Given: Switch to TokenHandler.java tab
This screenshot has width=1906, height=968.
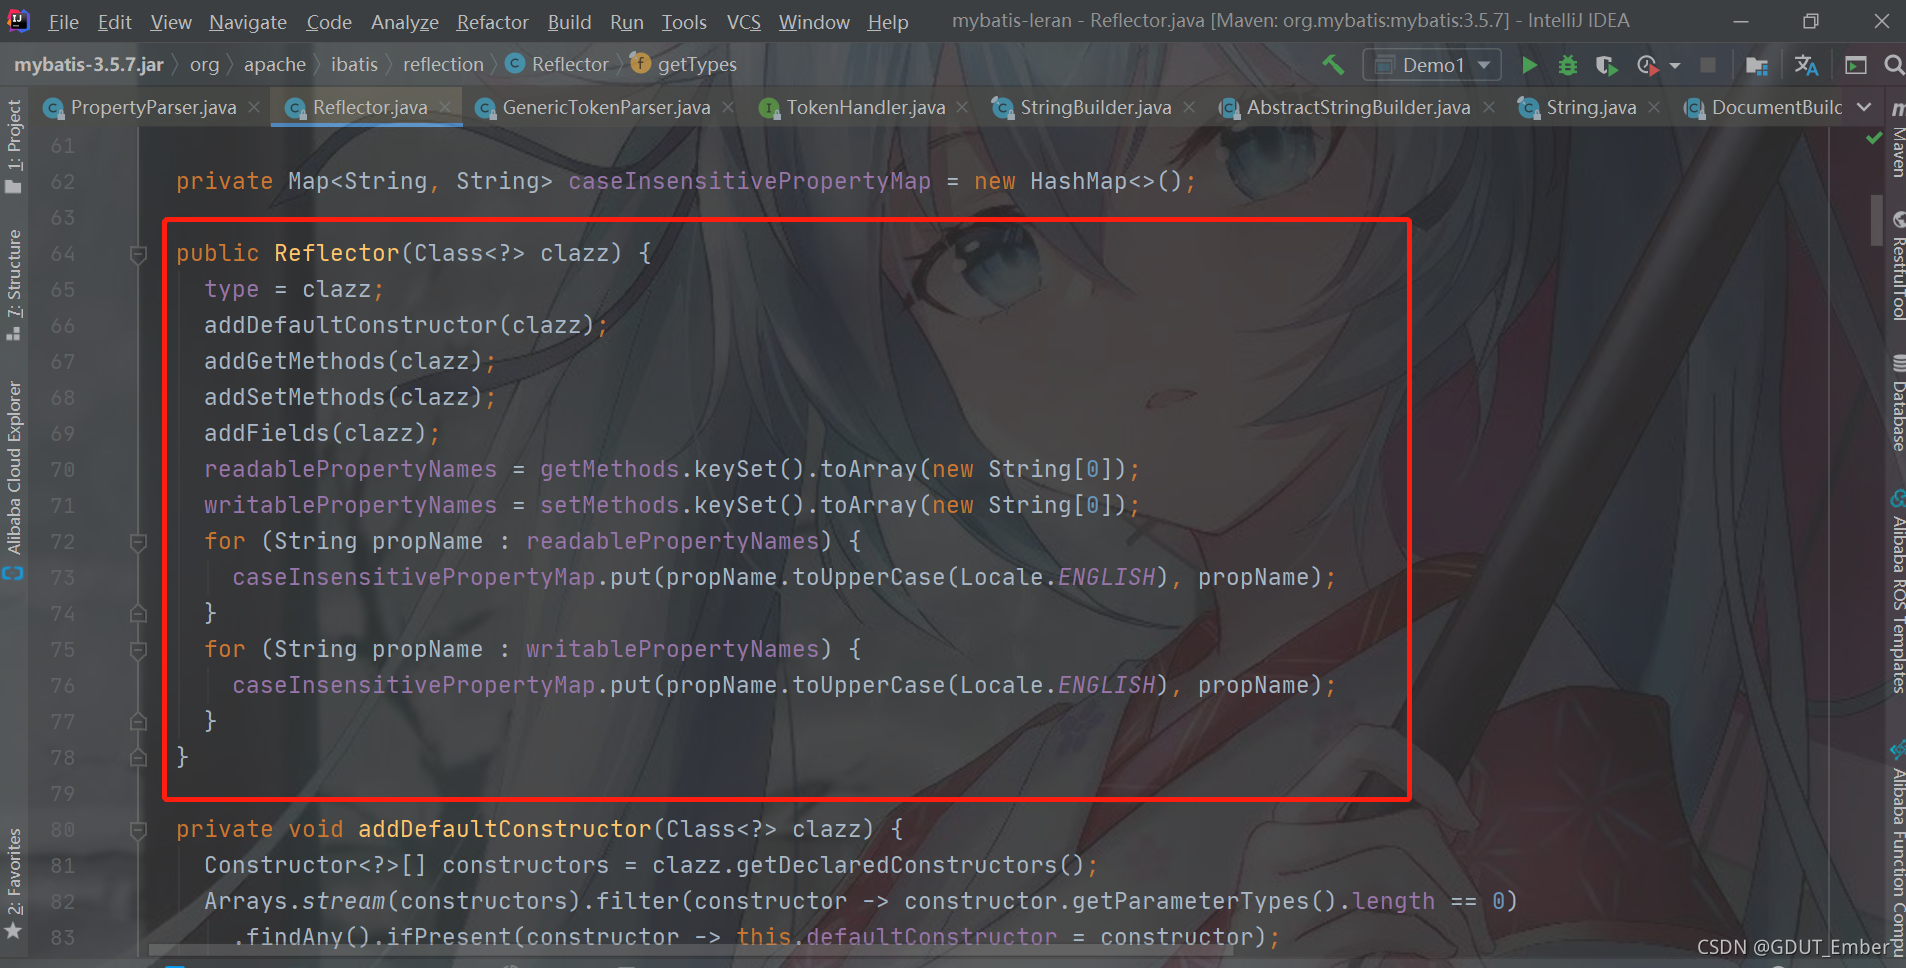Looking at the screenshot, I should pos(865,107).
